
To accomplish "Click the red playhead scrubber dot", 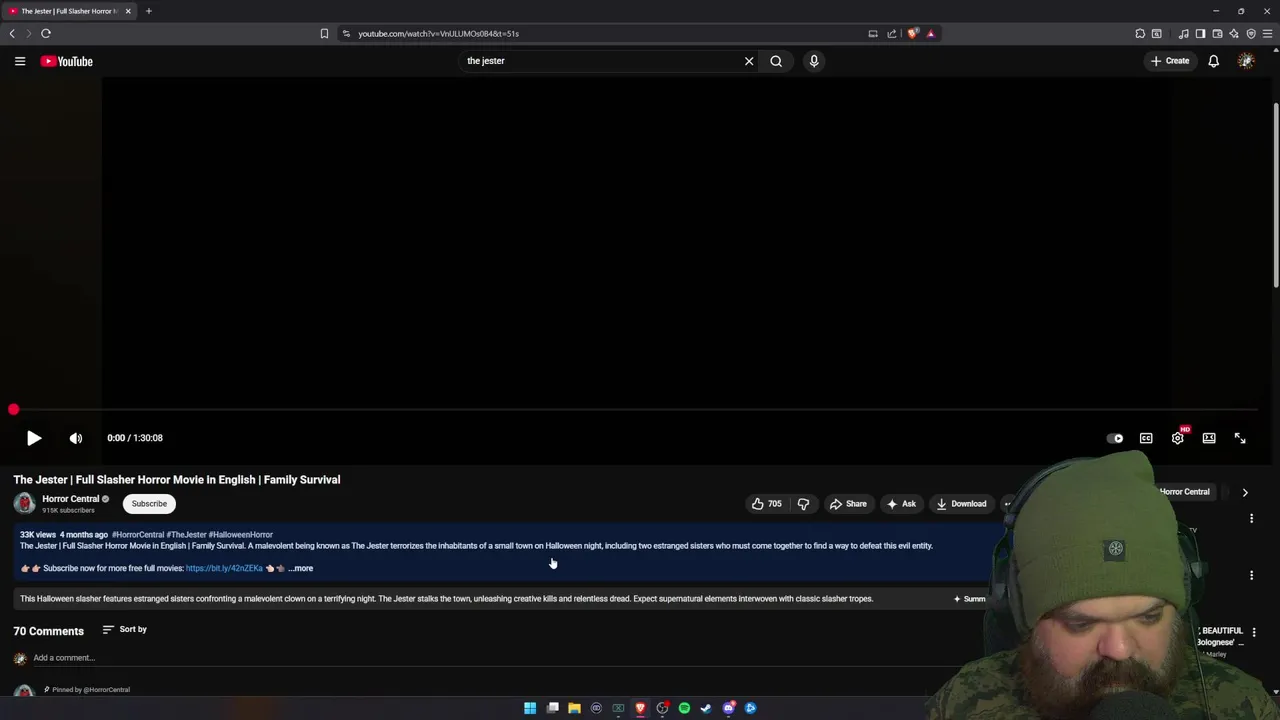I will [13, 410].
